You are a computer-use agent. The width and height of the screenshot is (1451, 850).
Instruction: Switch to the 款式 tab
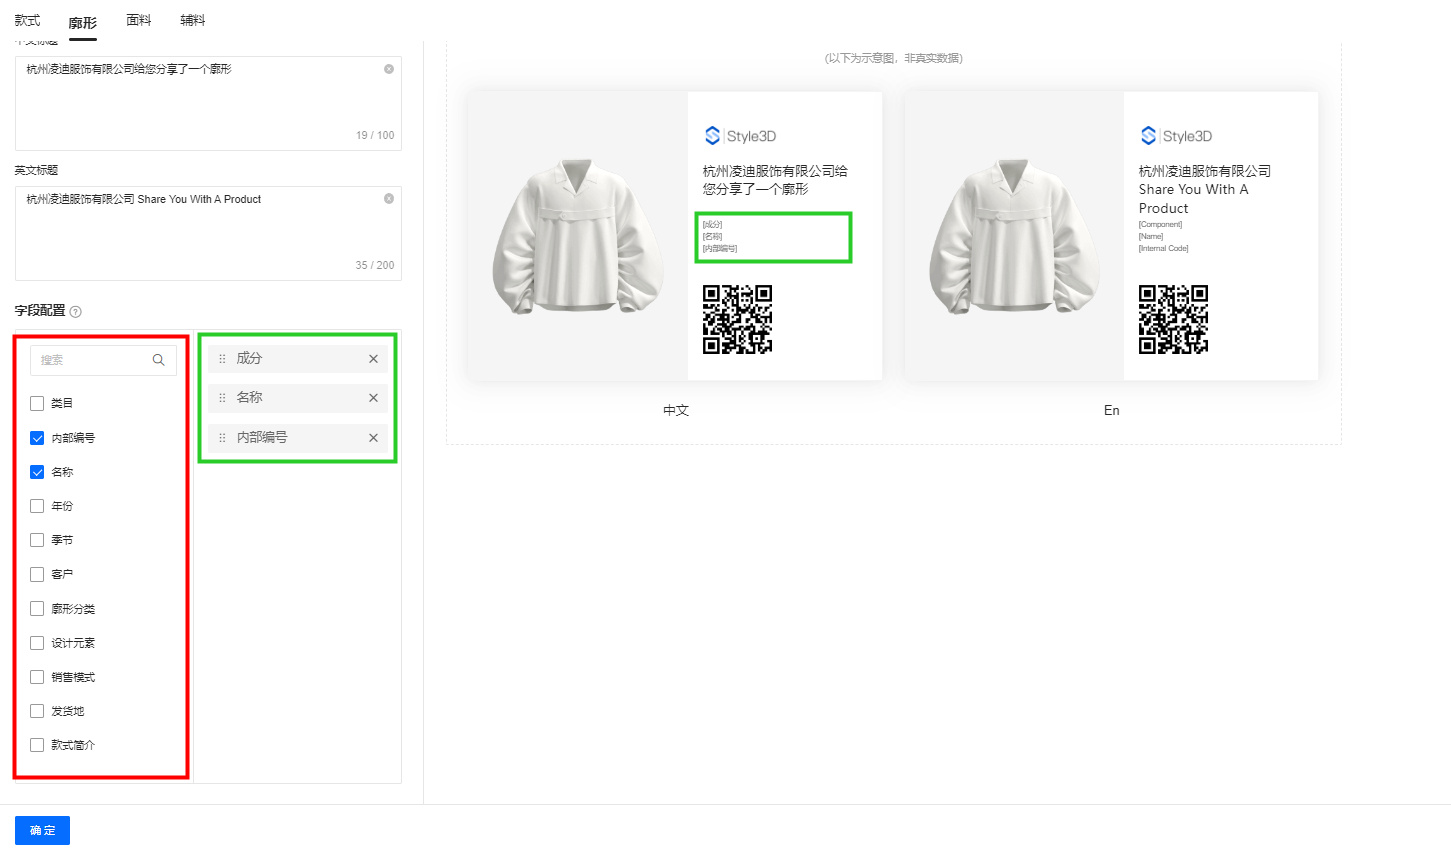click(x=27, y=20)
